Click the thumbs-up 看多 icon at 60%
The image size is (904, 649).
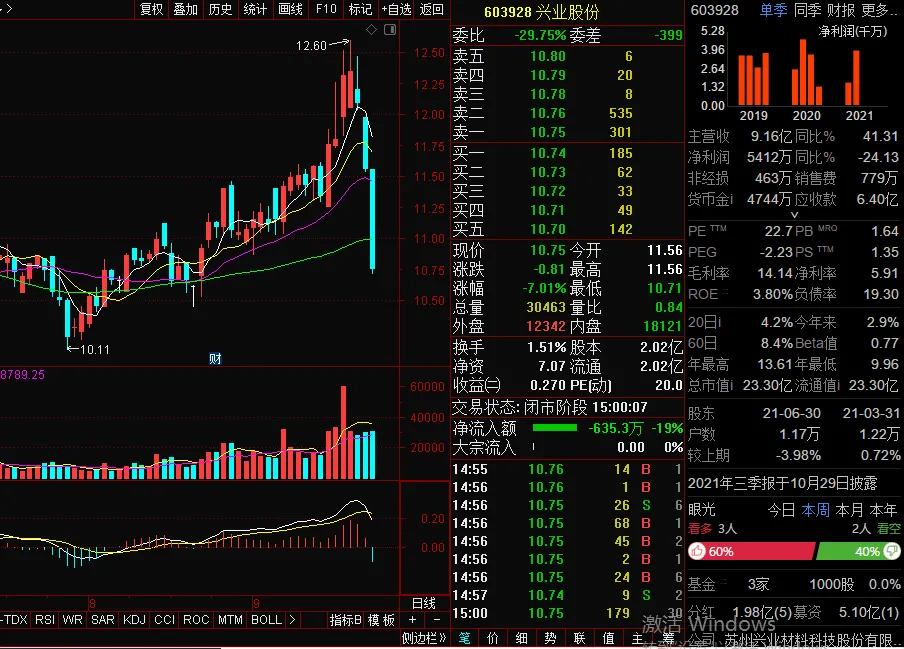coord(698,552)
